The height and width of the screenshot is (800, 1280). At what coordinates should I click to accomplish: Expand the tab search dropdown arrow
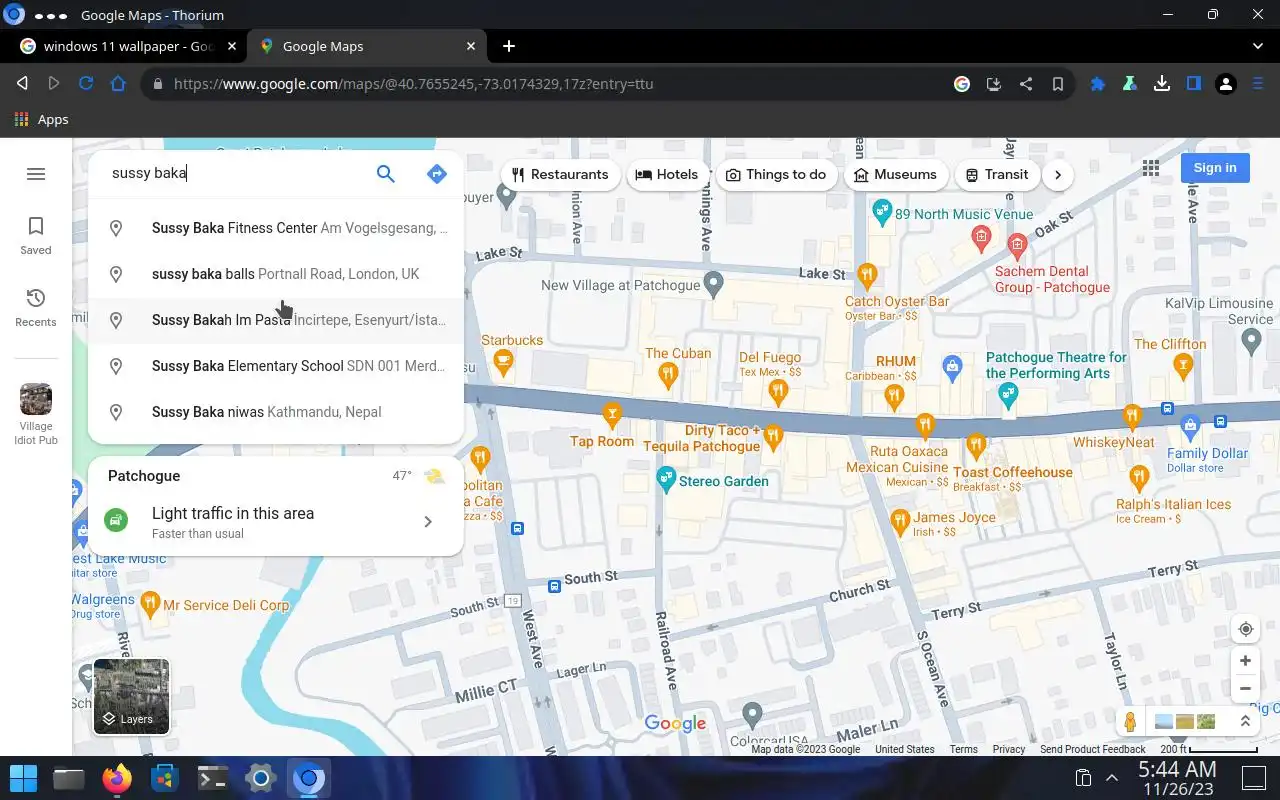pos(1258,46)
